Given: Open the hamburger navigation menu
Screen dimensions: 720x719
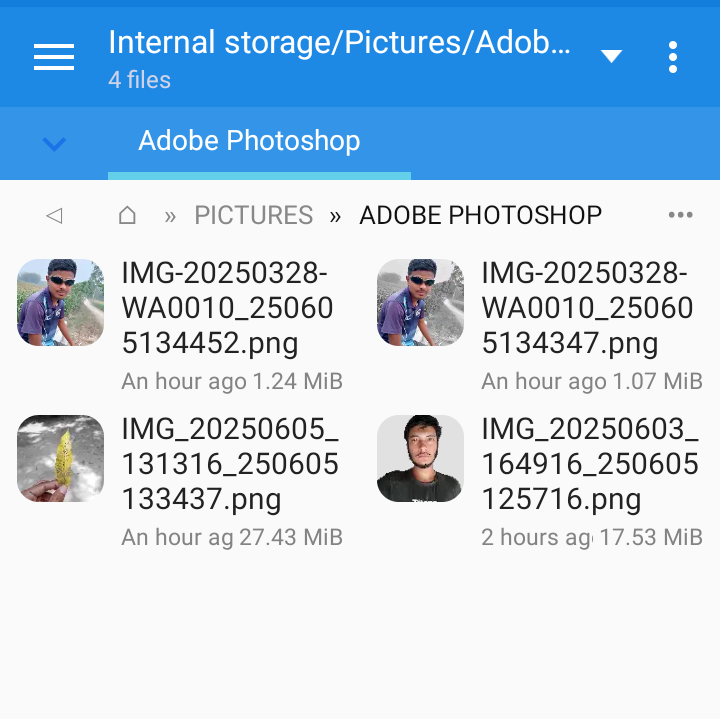Looking at the screenshot, I should 54,57.
